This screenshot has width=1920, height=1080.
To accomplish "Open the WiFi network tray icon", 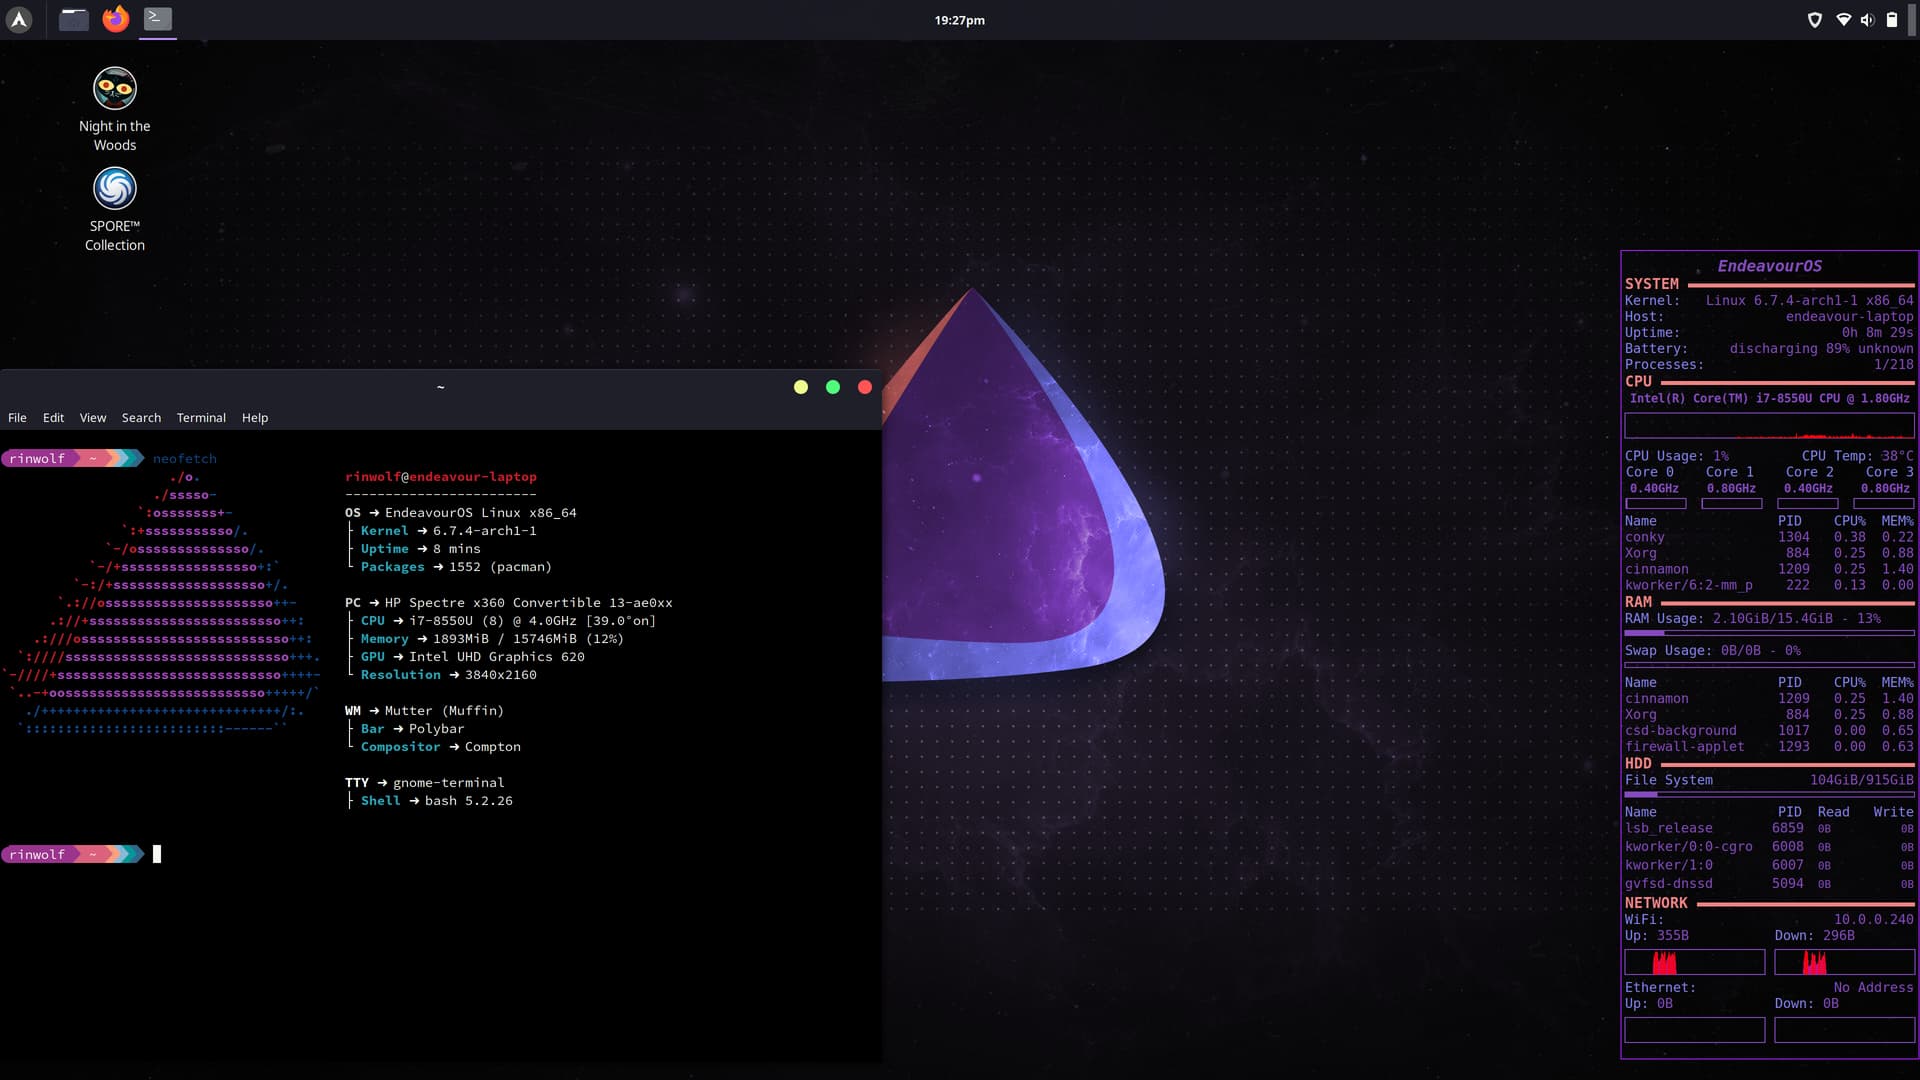I will tap(1843, 20).
